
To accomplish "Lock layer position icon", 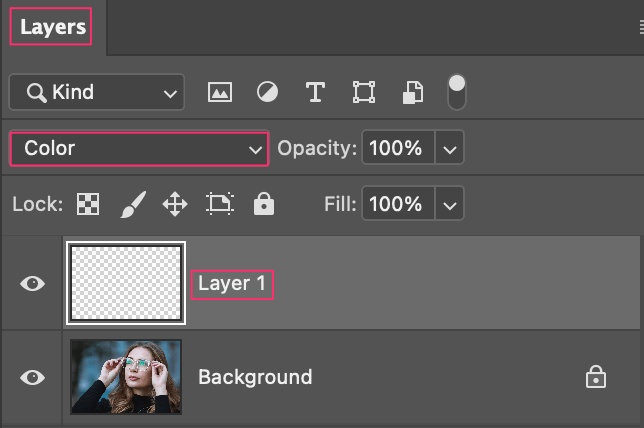I will [175, 204].
